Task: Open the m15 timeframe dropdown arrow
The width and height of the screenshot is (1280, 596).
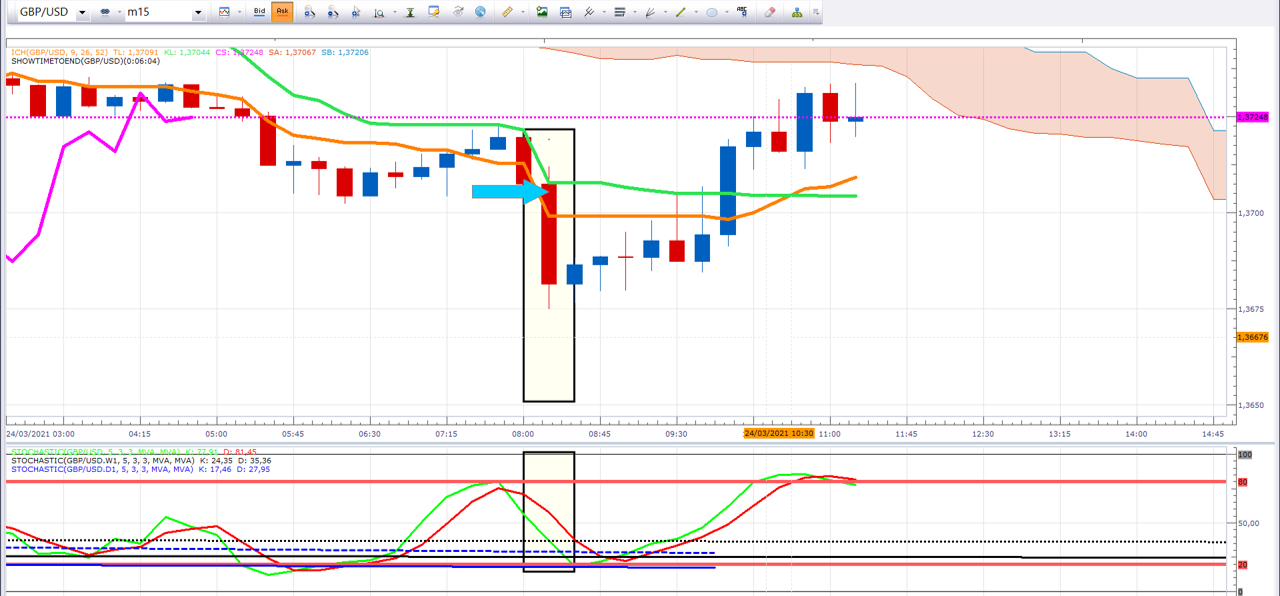Action: point(198,13)
